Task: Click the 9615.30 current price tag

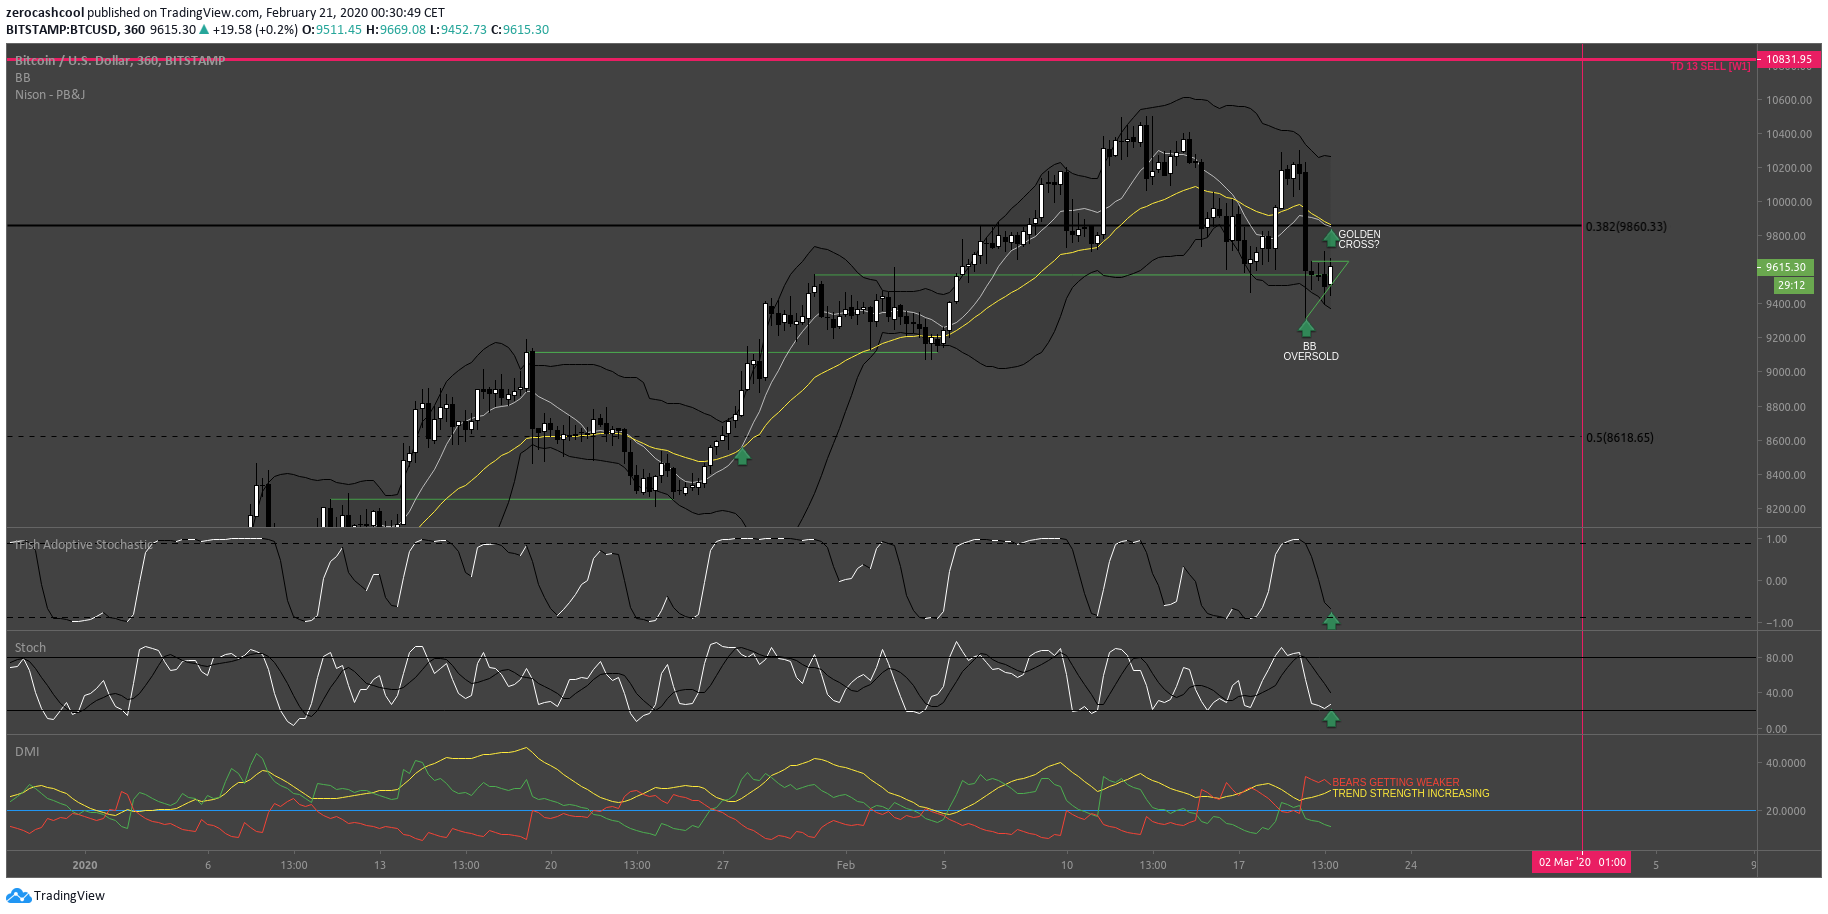Action: coord(1785,267)
